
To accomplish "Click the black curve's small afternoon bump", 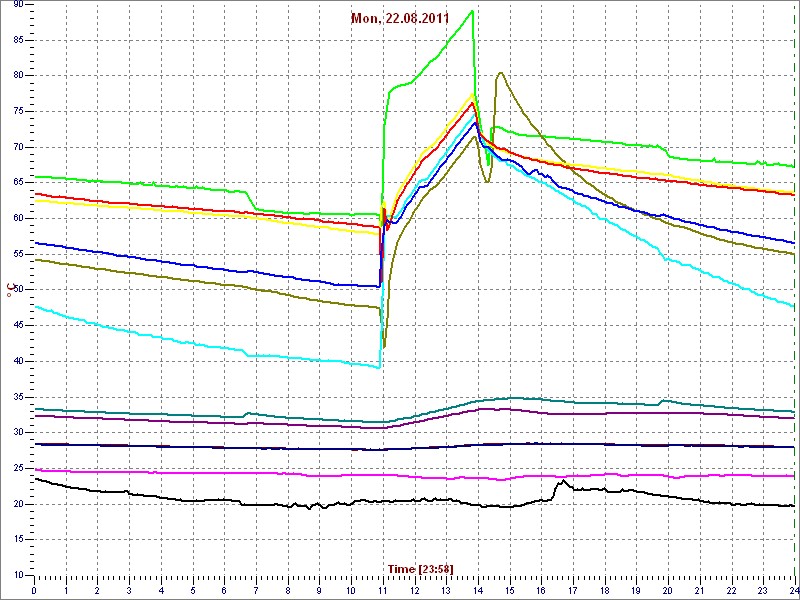I will tap(563, 481).
